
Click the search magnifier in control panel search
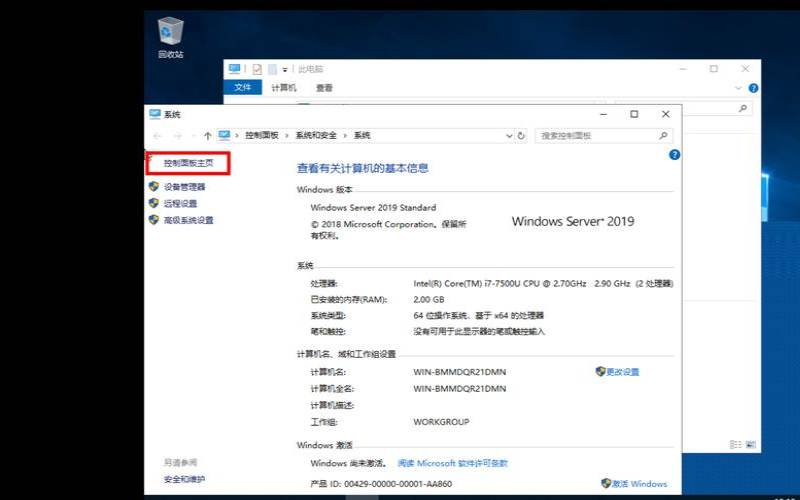(x=663, y=135)
